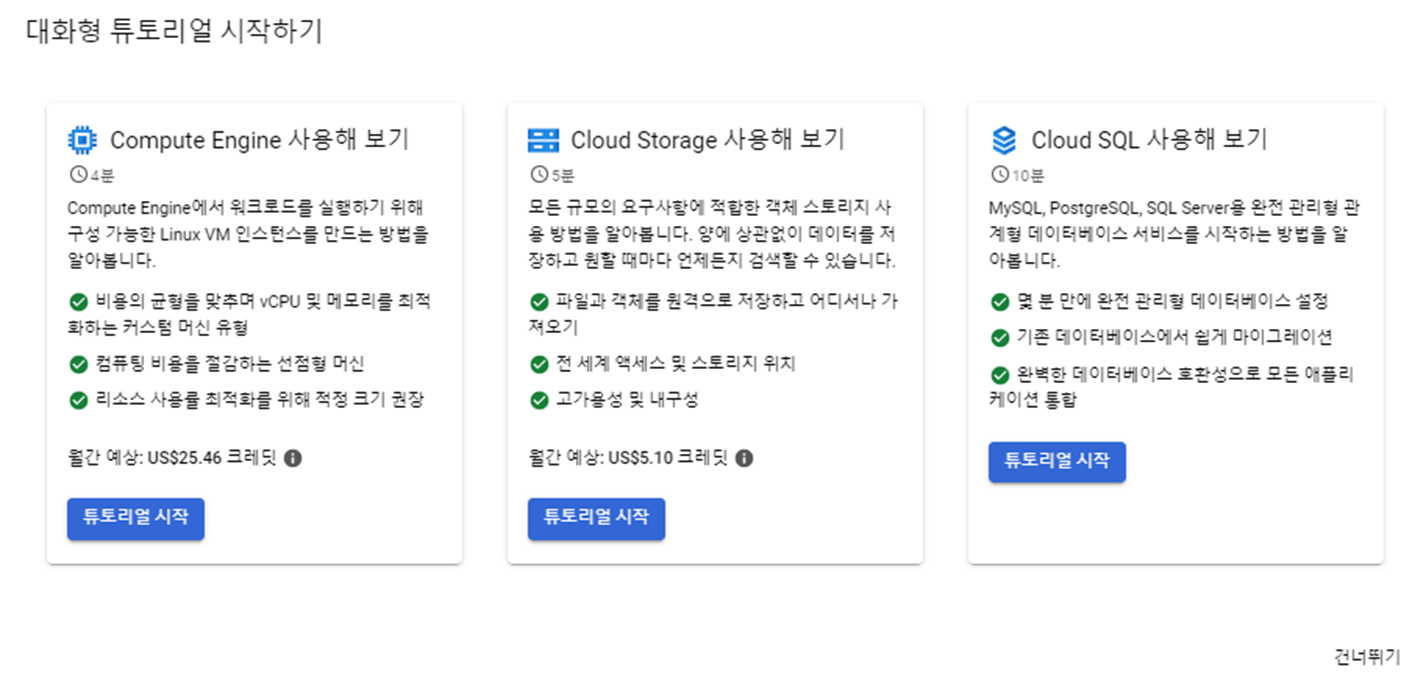1426x687 pixels.
Task: Open info icon beside US$5.10 credit
Action: (743, 458)
